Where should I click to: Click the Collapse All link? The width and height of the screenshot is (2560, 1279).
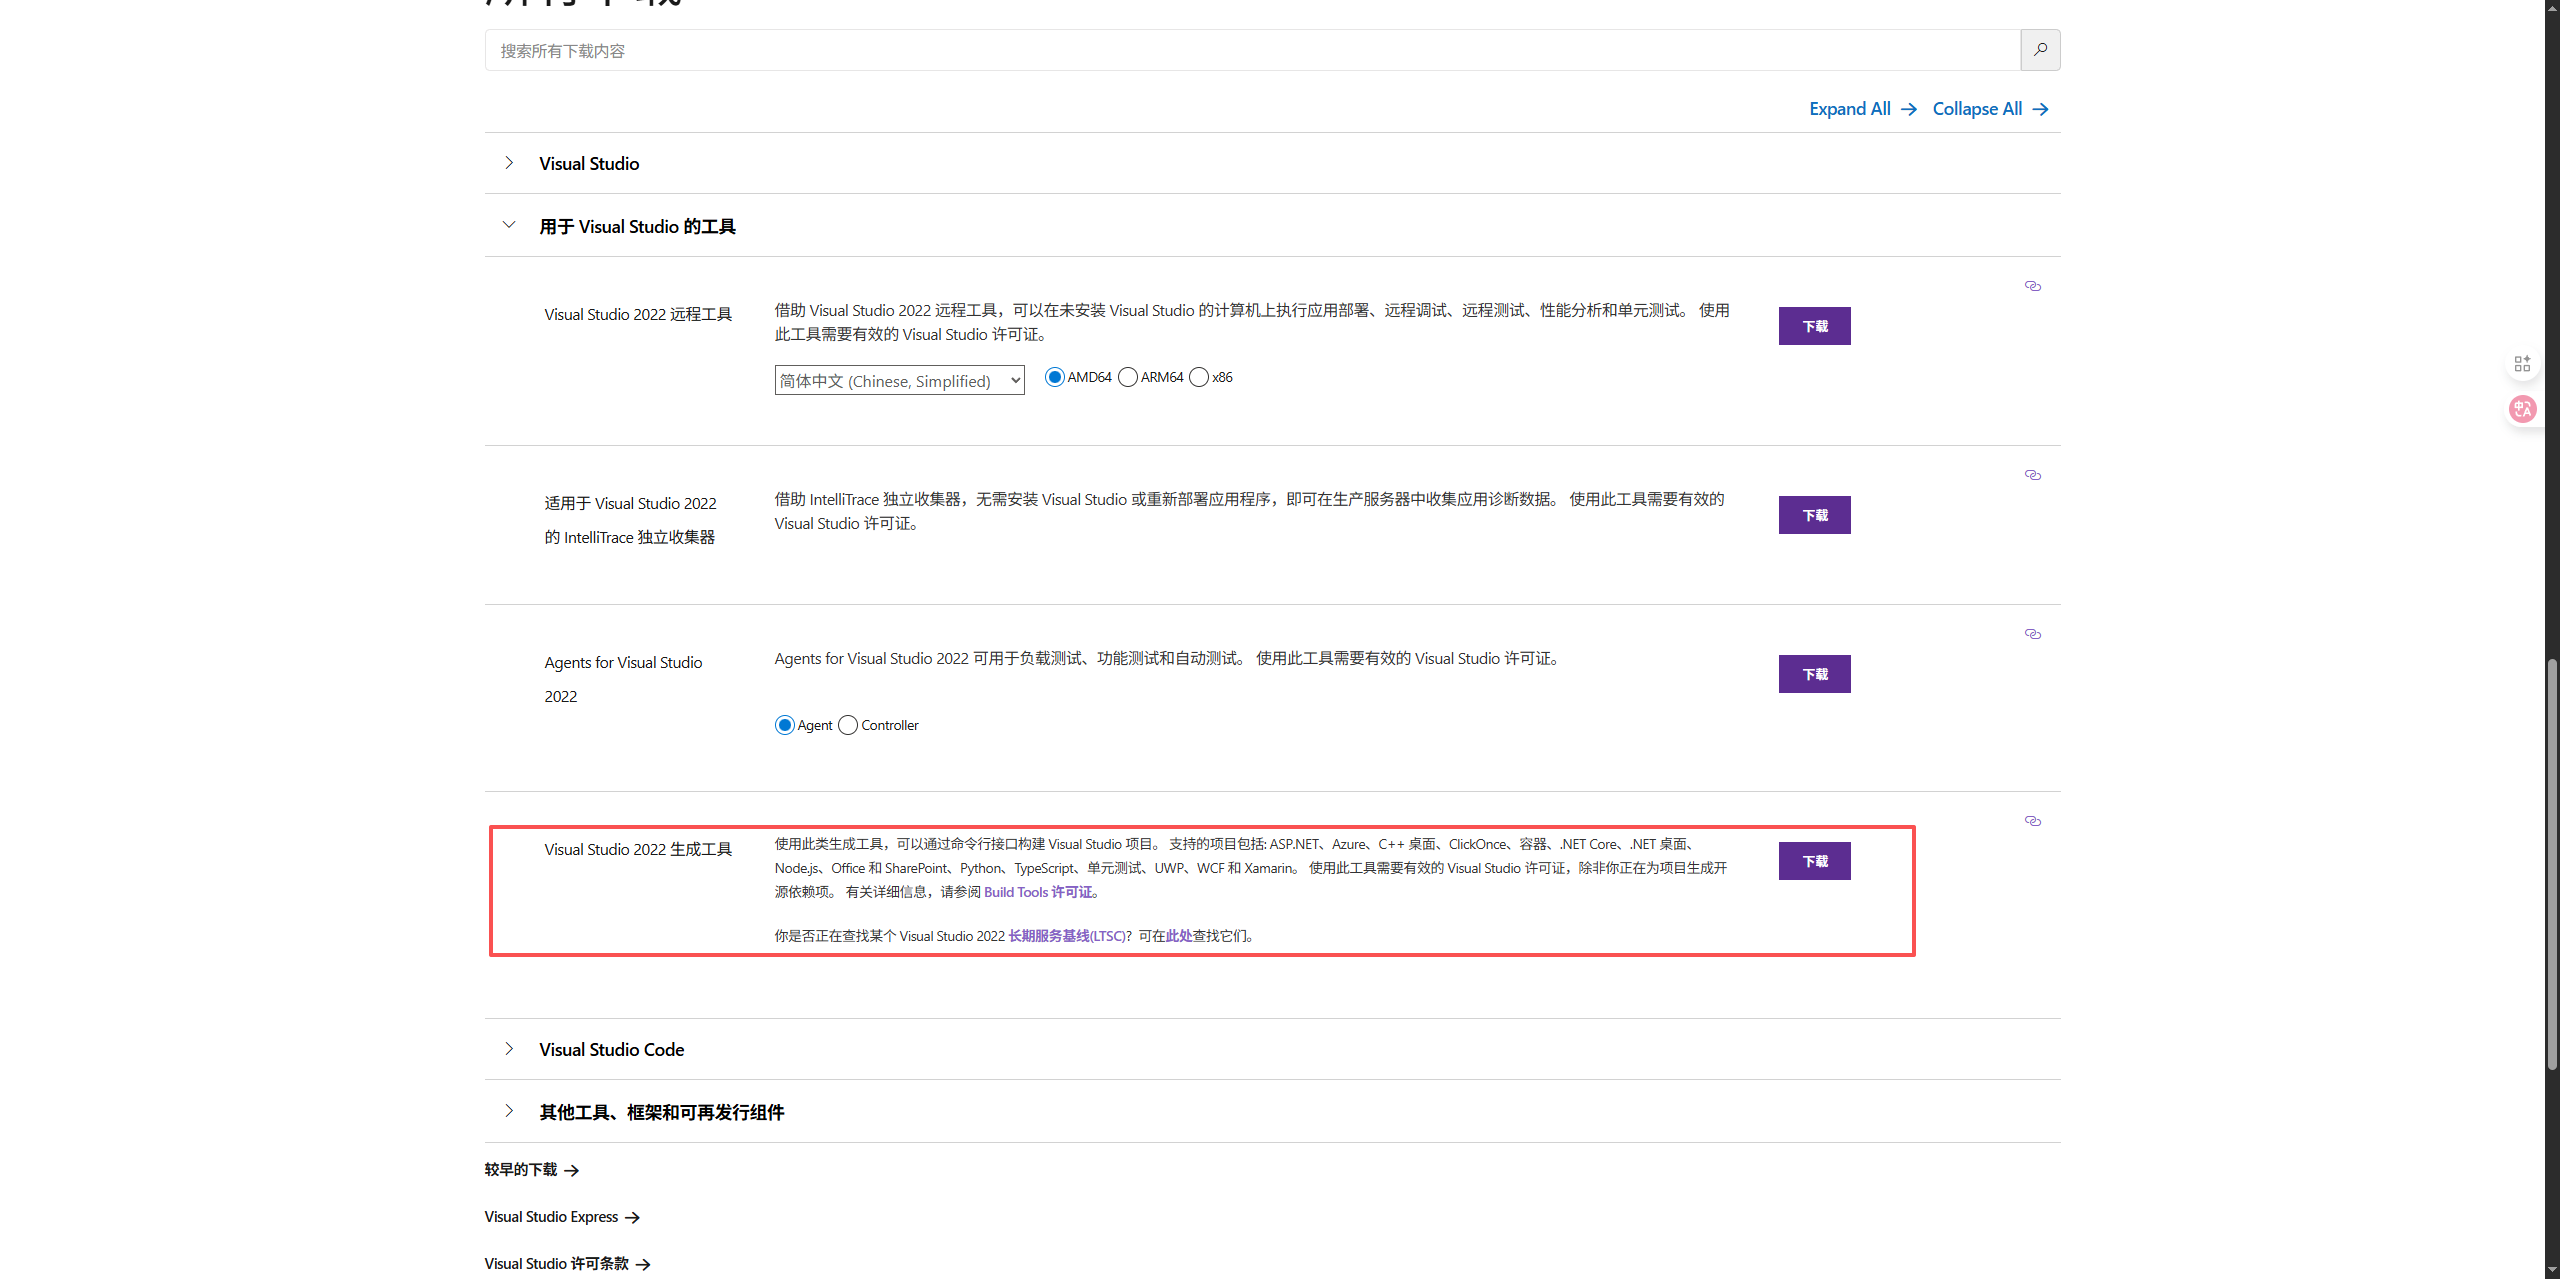[1977, 109]
